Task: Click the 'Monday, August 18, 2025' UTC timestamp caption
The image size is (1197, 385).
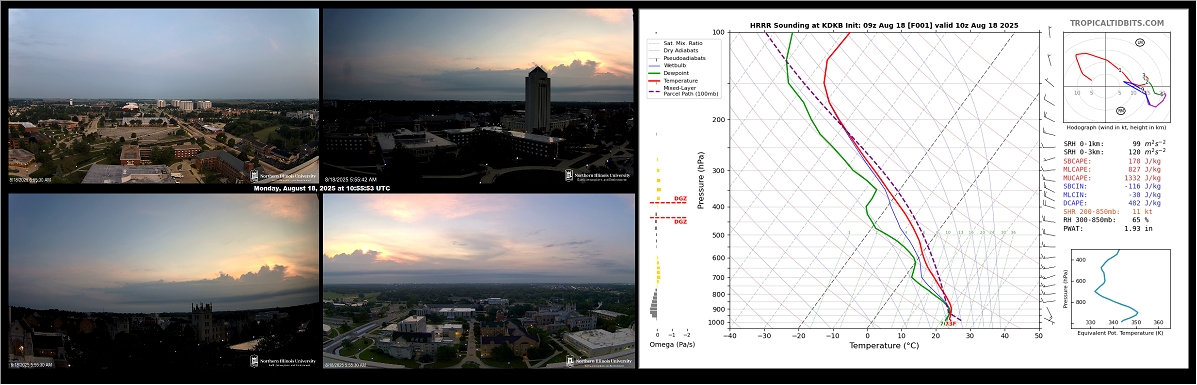Action: [x=321, y=189]
